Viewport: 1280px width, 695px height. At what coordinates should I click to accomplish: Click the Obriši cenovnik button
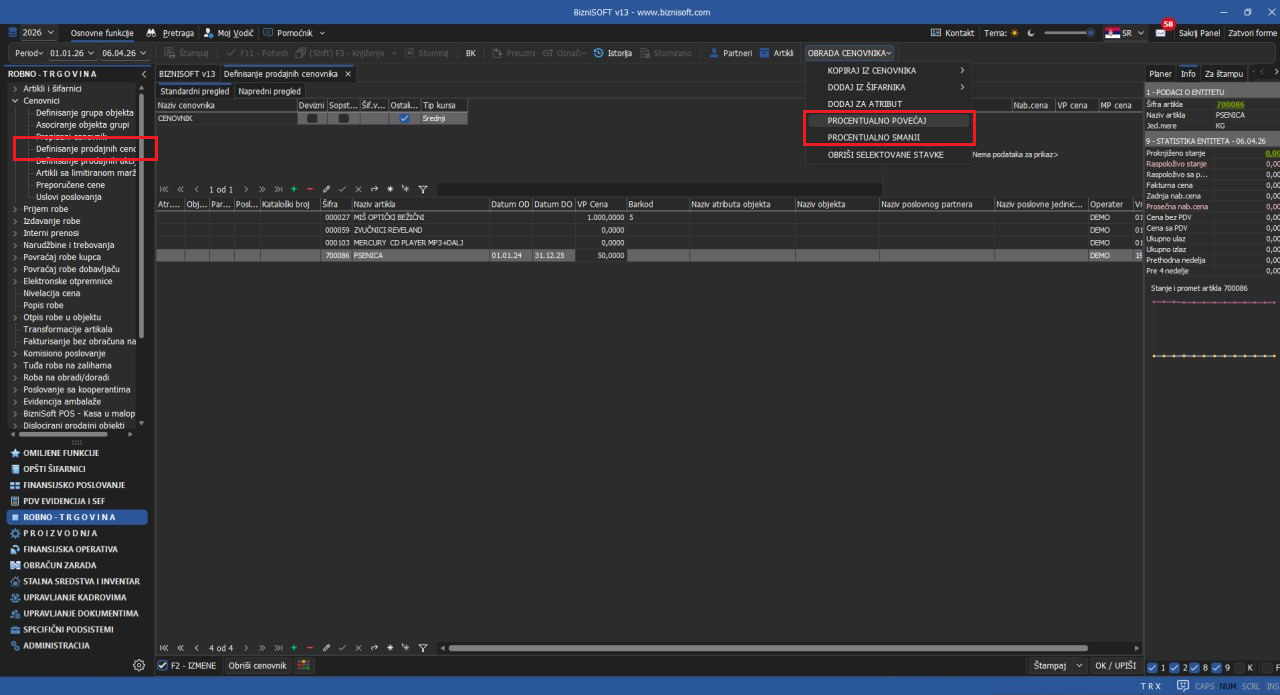[257, 665]
